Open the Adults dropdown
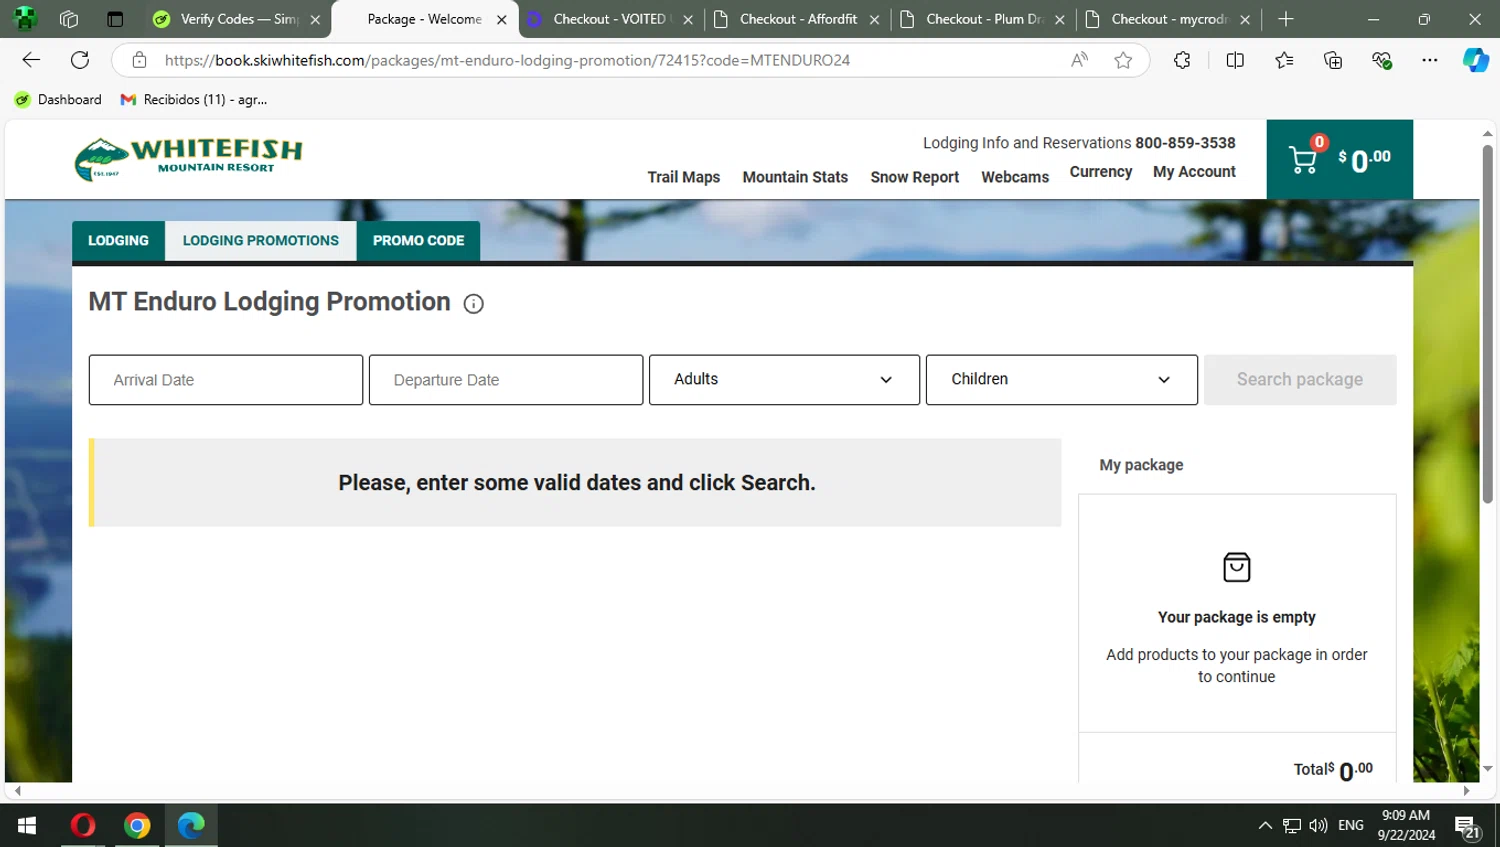 784,380
